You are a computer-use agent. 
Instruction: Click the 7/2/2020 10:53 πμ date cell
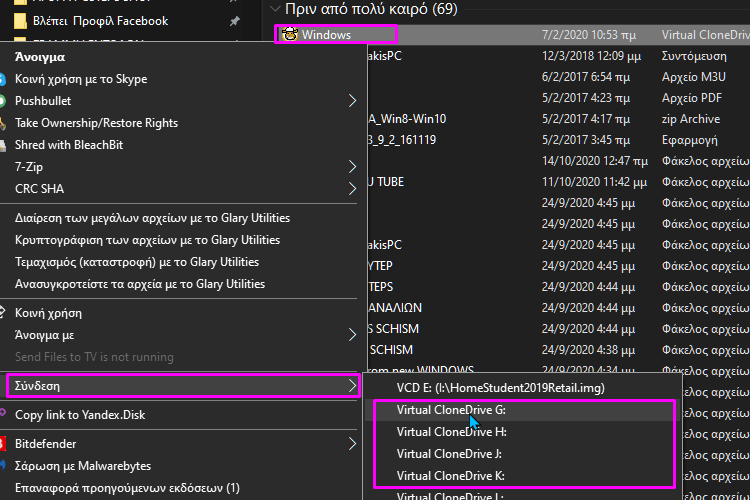(x=589, y=35)
